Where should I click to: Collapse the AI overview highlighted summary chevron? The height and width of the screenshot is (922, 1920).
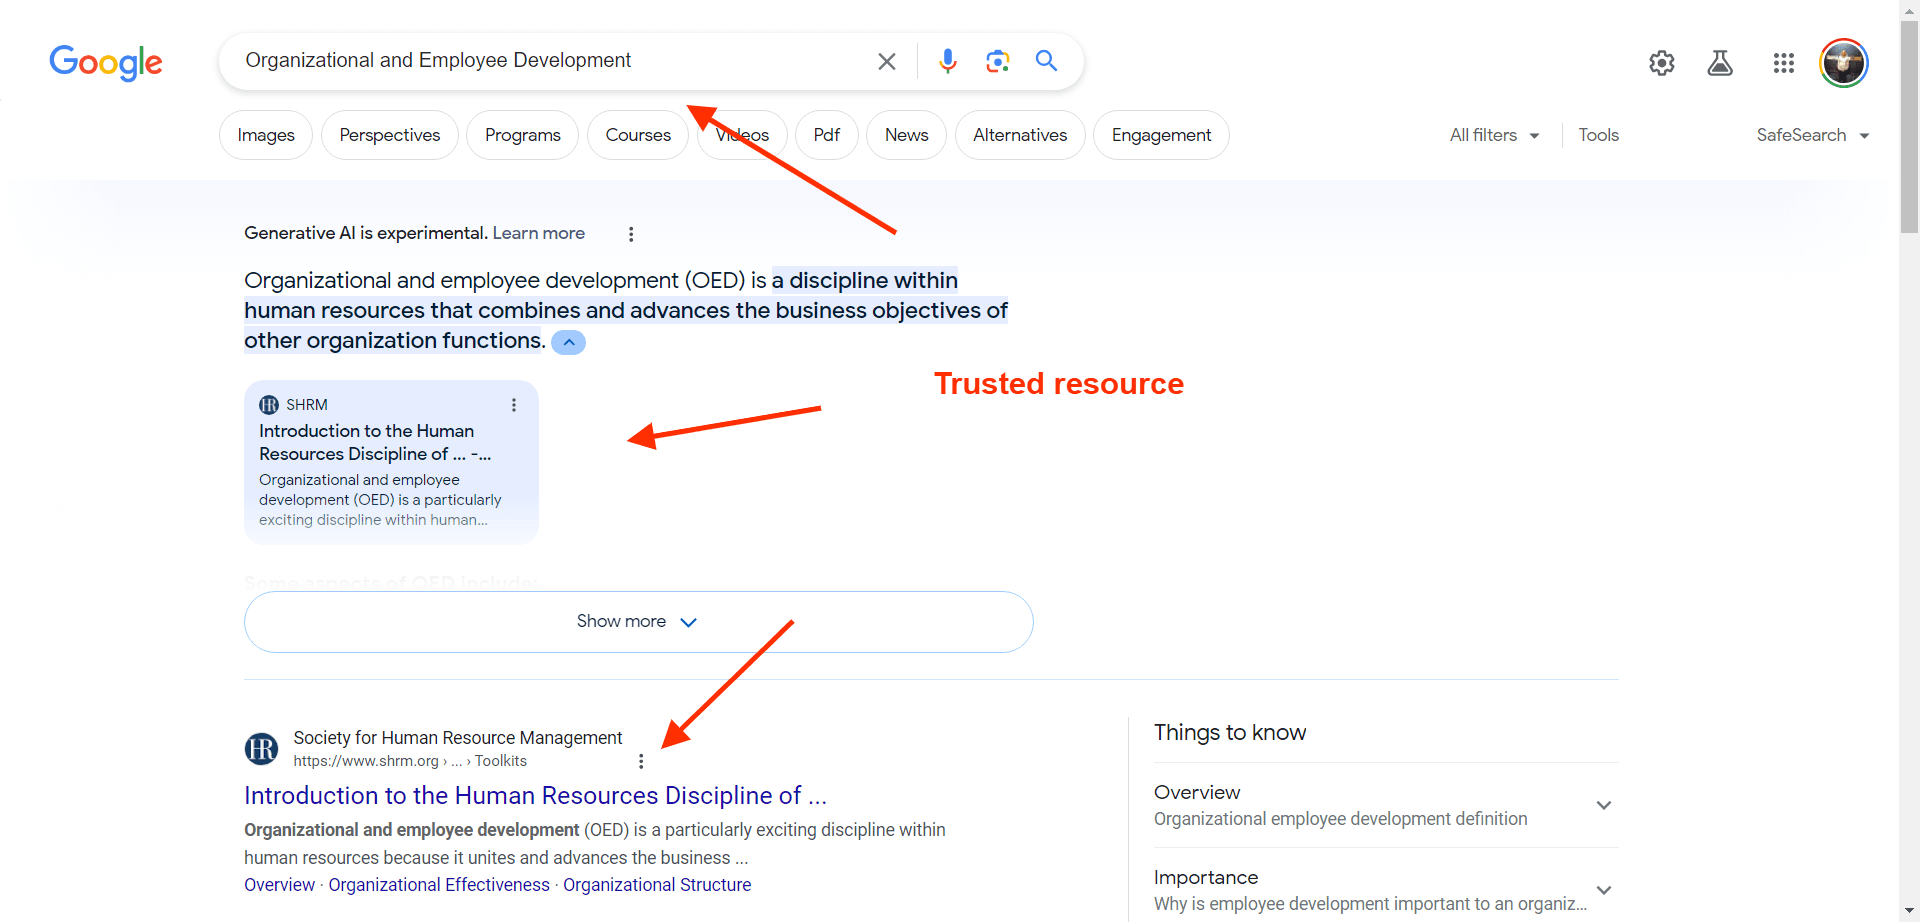coord(568,342)
